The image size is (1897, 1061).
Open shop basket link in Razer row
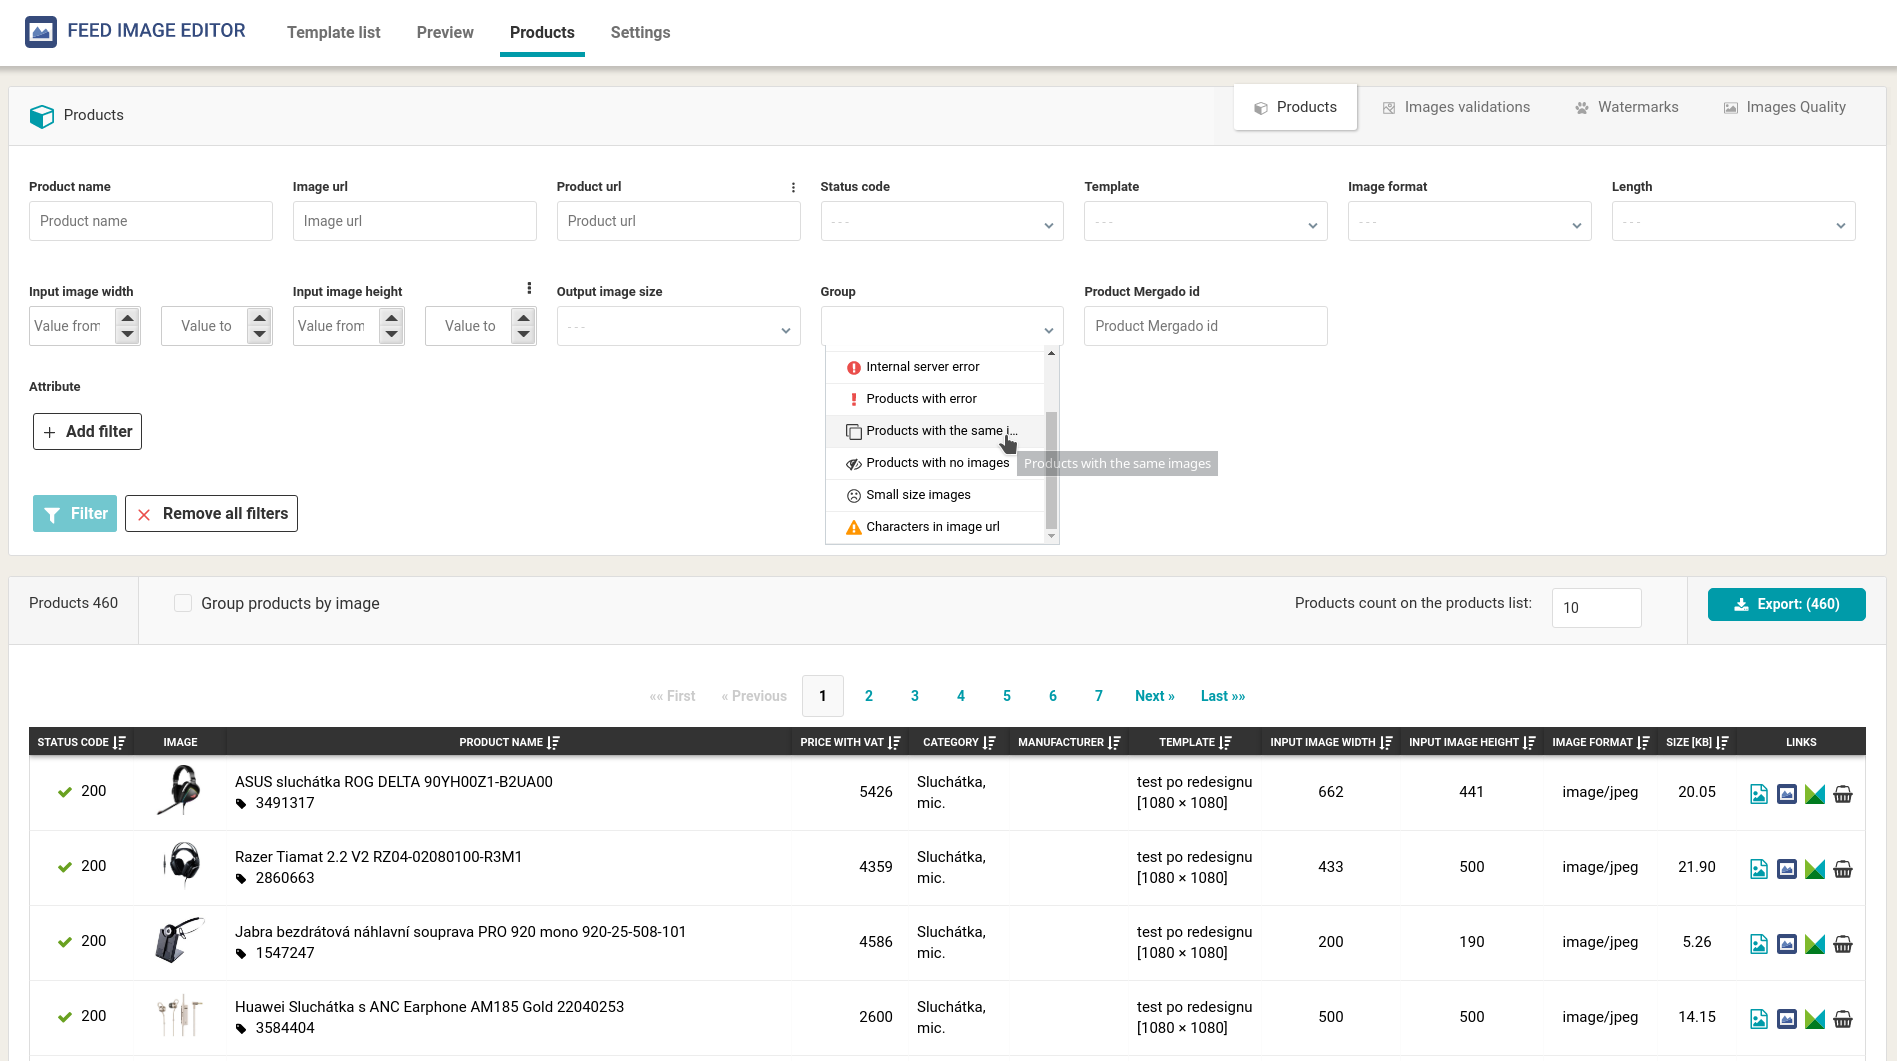1843,869
